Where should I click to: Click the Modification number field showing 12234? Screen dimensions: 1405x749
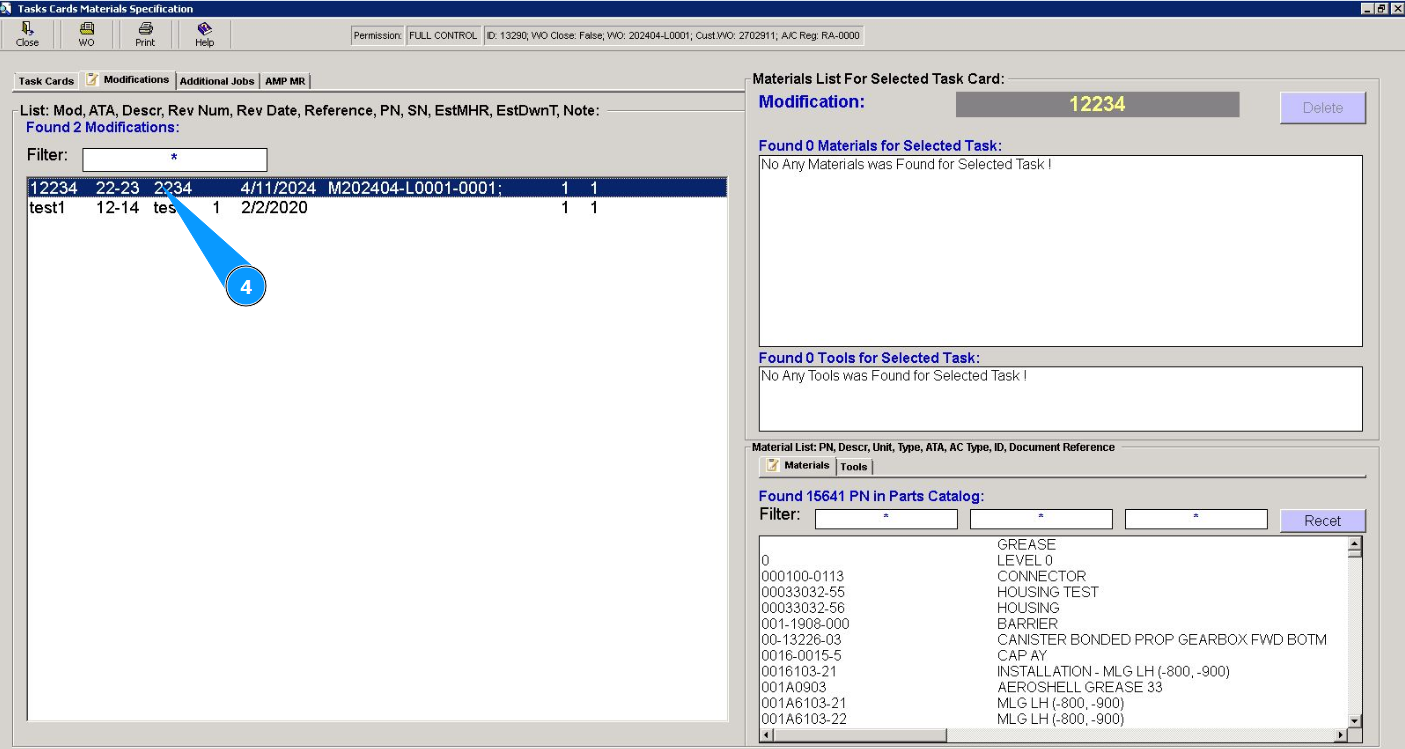(1097, 104)
